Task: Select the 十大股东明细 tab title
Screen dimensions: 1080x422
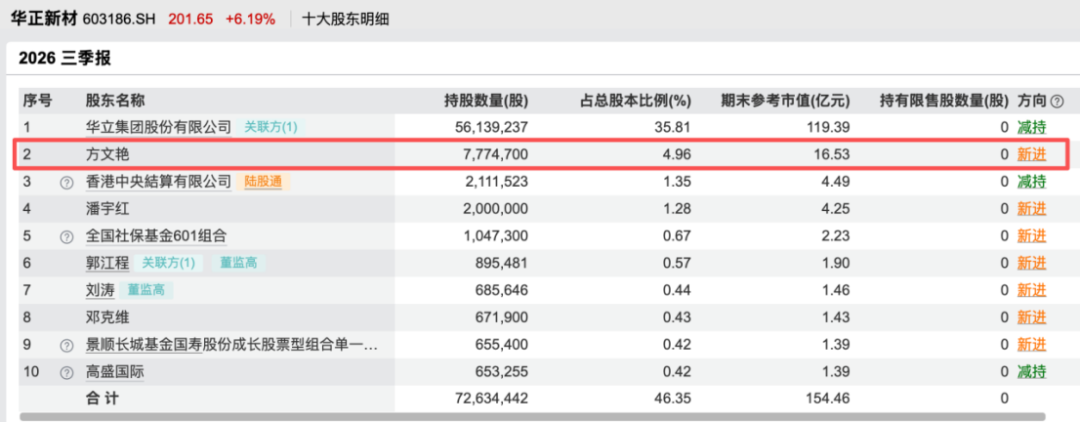Action: [x=346, y=19]
